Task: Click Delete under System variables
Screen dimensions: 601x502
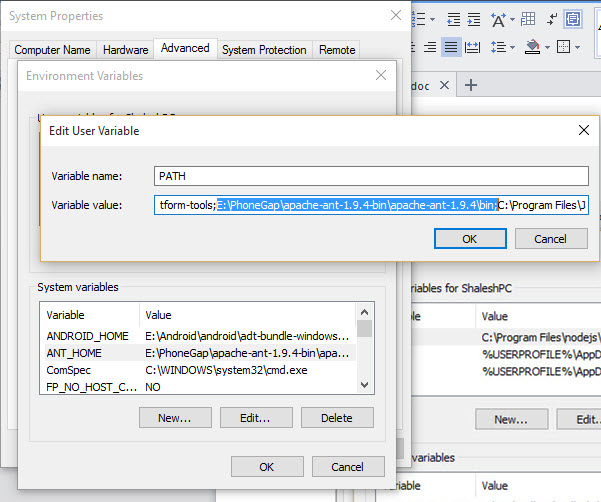Action: point(337,418)
